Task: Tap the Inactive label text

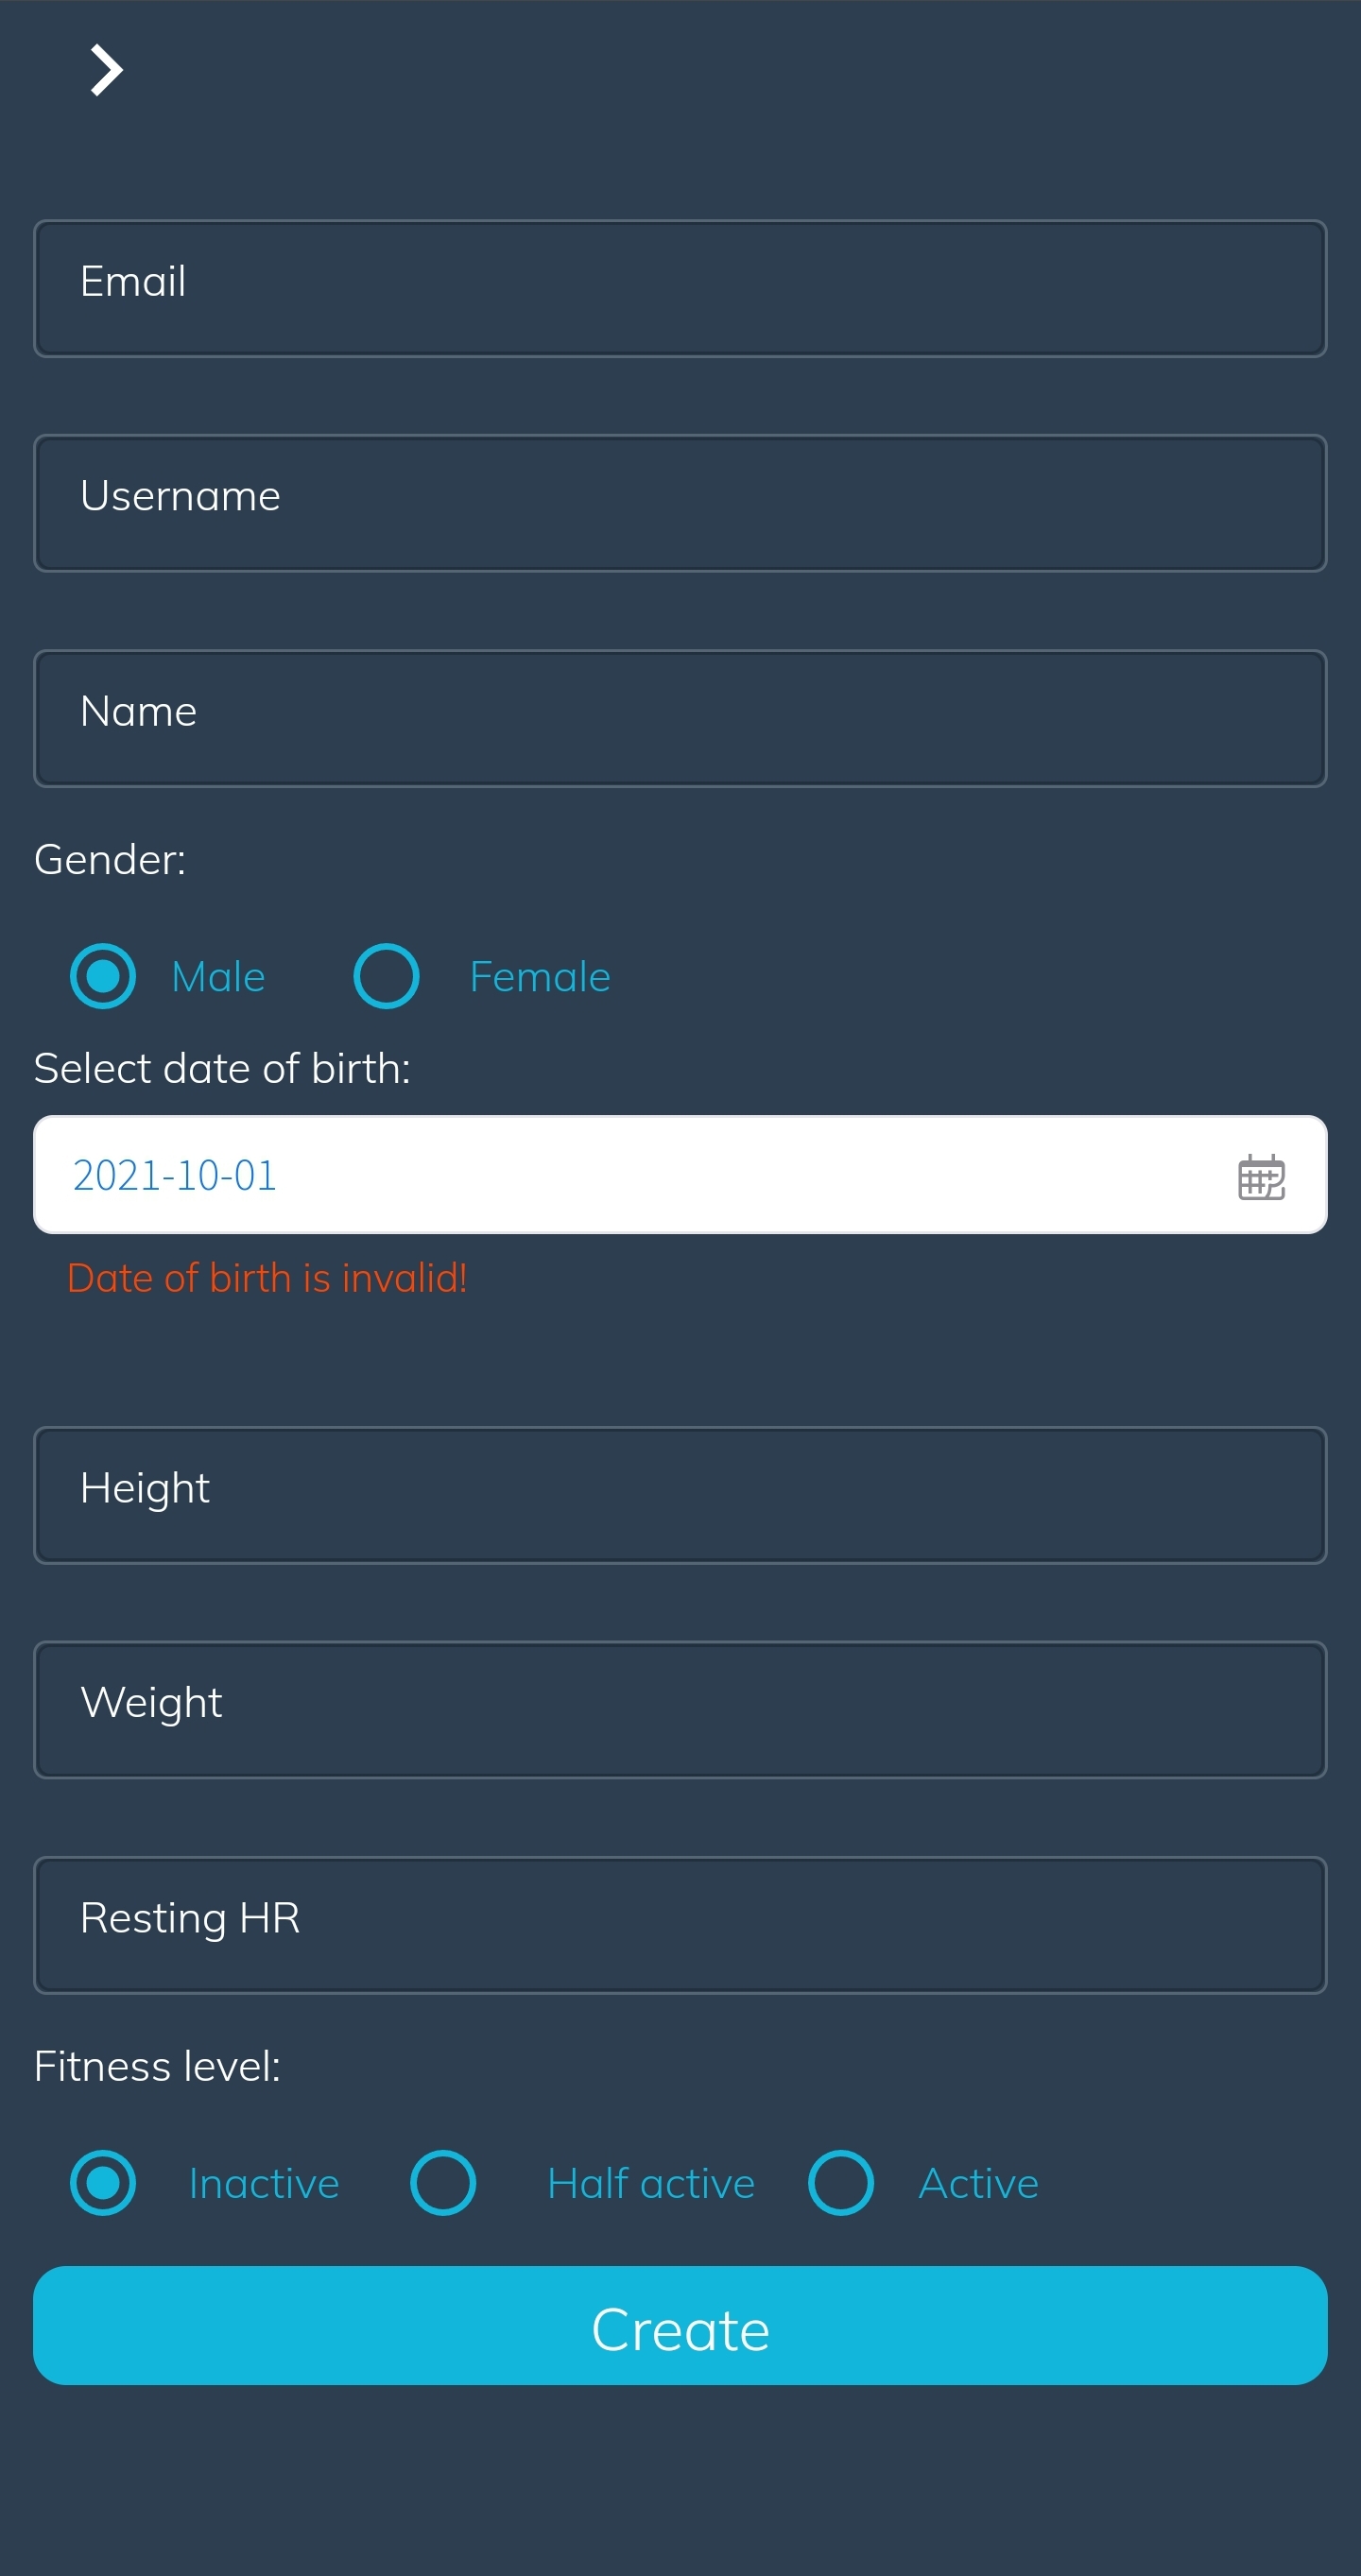Action: pos(264,2183)
